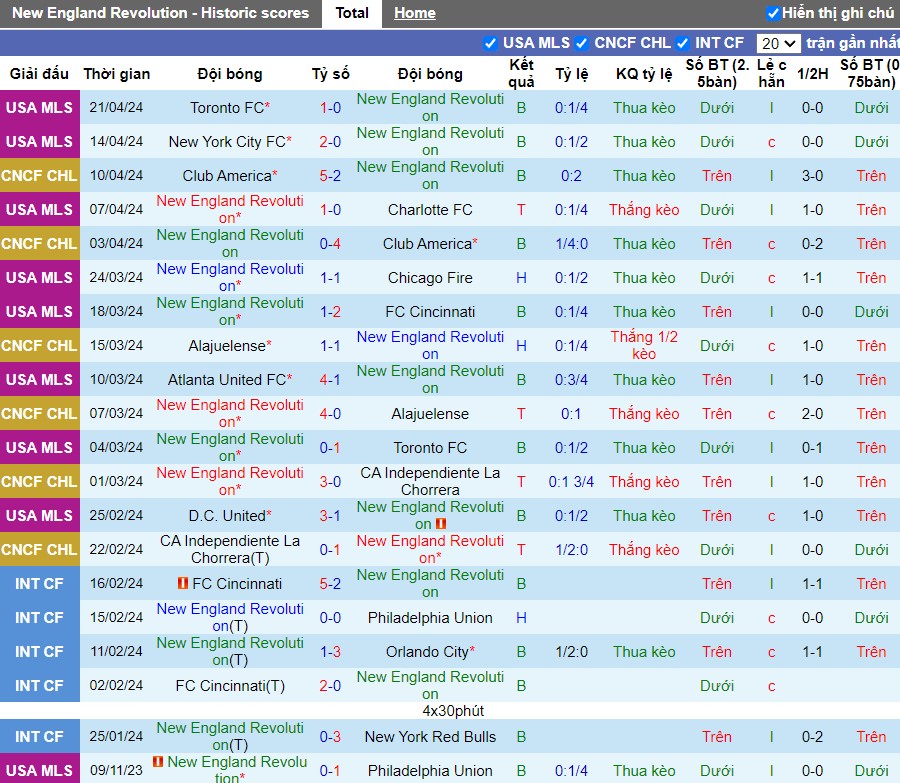Click half-time score 2-0 on 07/03/24

(x=812, y=413)
